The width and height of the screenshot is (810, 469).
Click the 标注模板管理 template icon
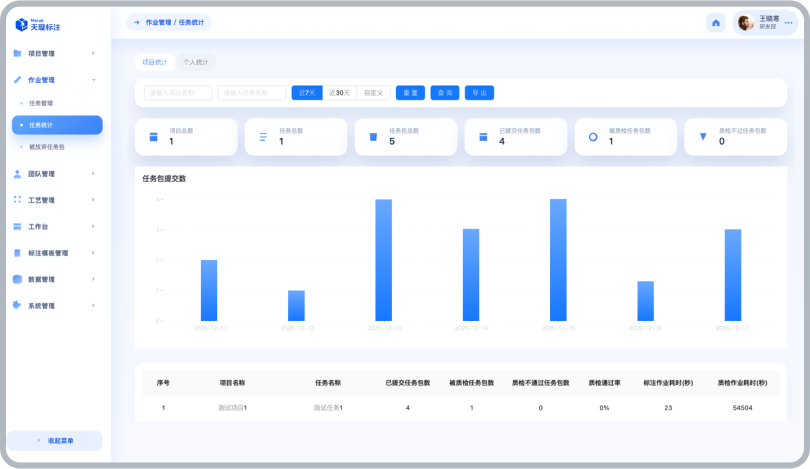tap(18, 253)
